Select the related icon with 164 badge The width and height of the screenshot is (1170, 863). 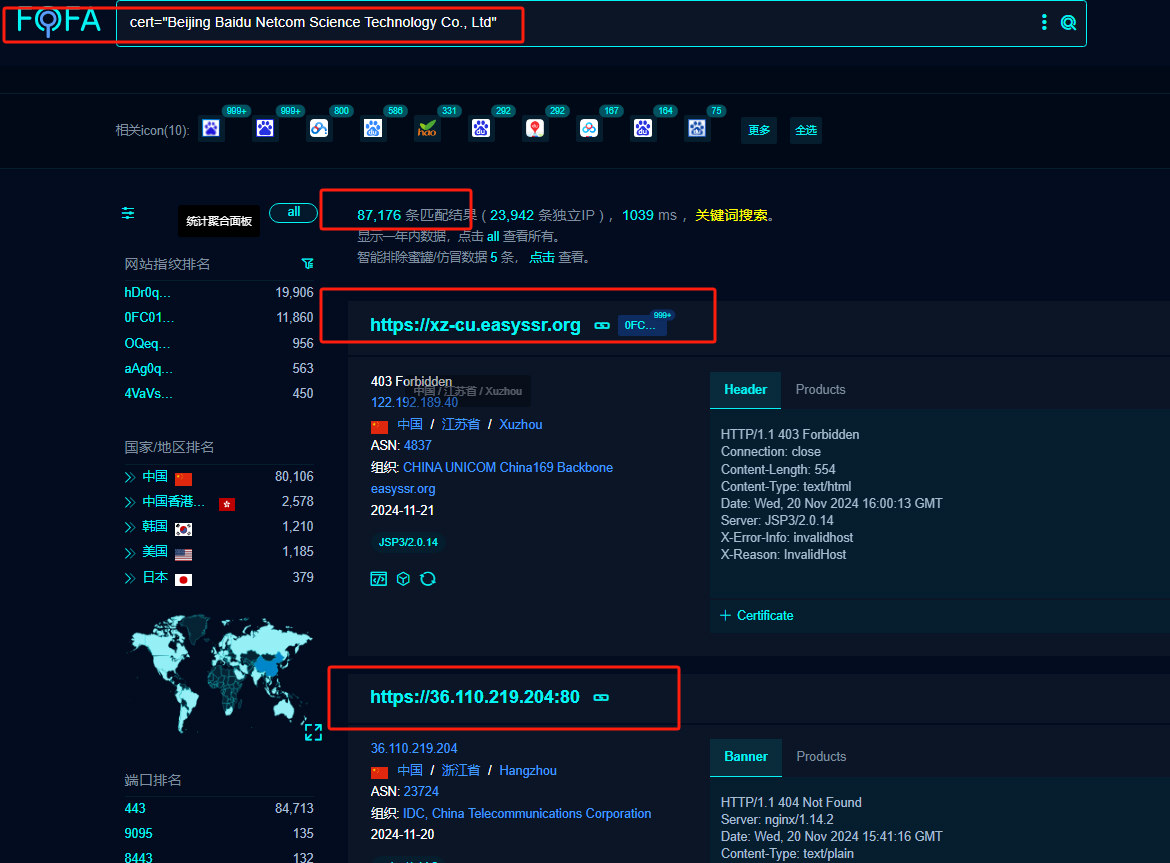click(x=643, y=129)
